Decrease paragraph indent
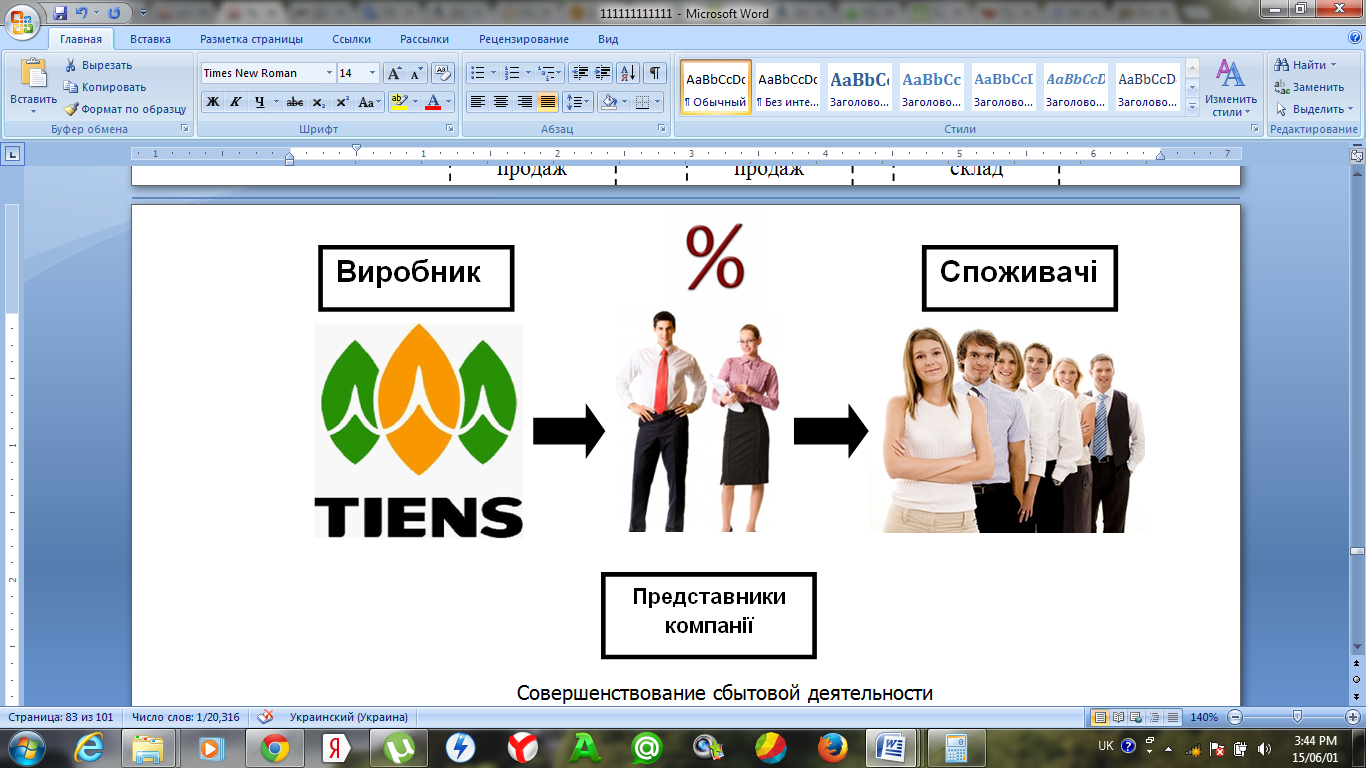The image size is (1366, 768). (580, 73)
